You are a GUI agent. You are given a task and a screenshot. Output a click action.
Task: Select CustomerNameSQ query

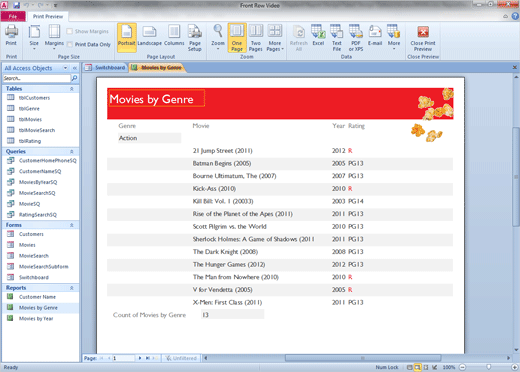[41, 171]
